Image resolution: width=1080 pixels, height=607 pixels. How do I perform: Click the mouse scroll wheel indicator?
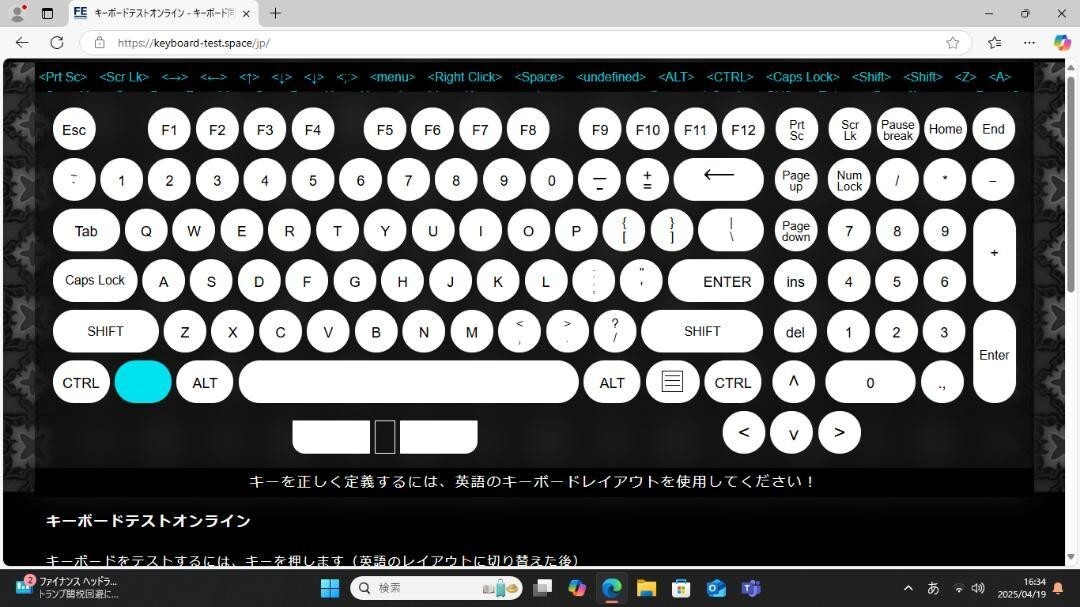point(385,437)
